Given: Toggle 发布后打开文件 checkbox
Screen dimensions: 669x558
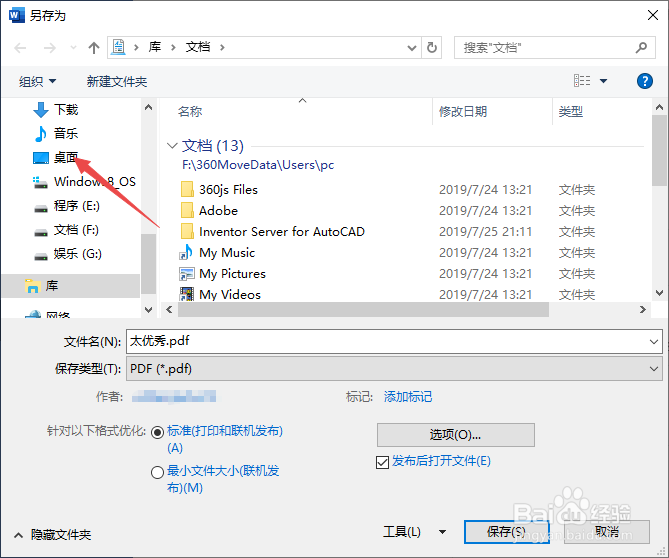Looking at the screenshot, I should [x=382, y=462].
